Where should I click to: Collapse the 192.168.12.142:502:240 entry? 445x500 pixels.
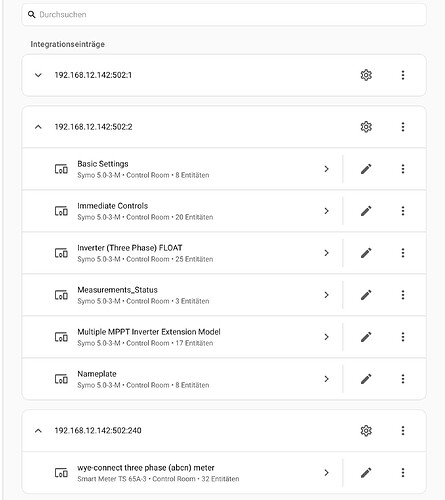point(38,430)
